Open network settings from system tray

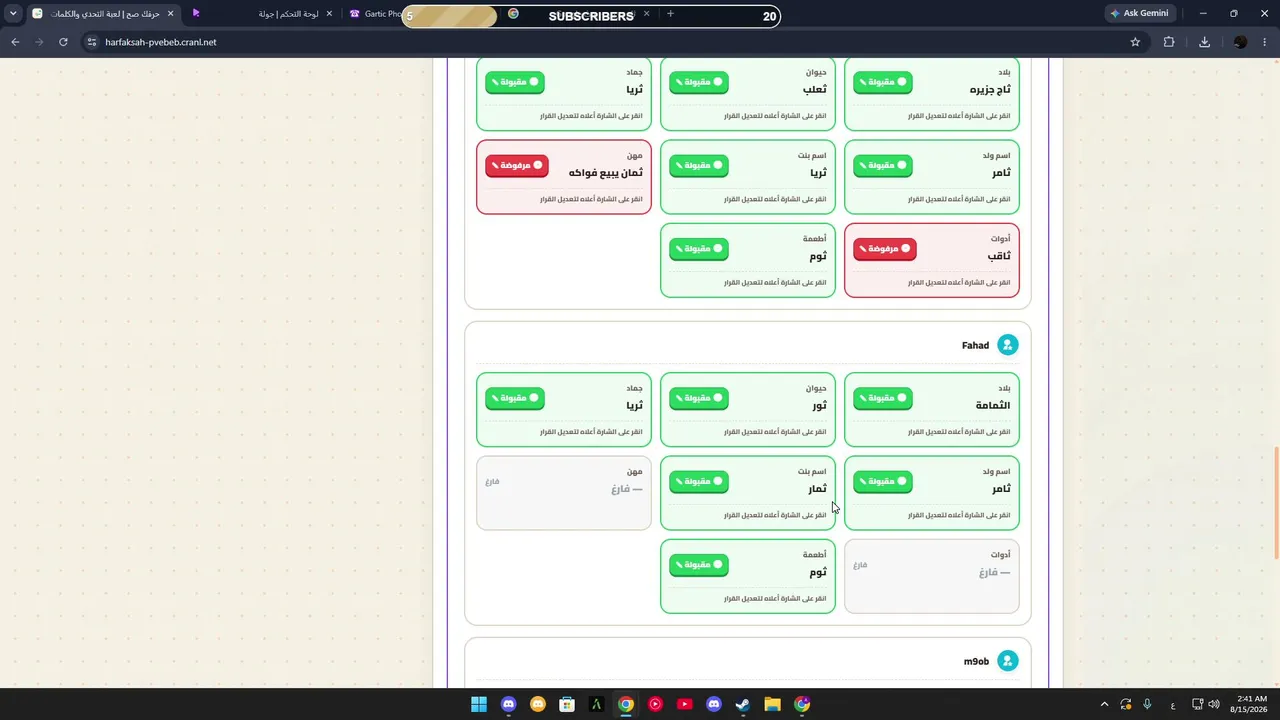click(1197, 704)
